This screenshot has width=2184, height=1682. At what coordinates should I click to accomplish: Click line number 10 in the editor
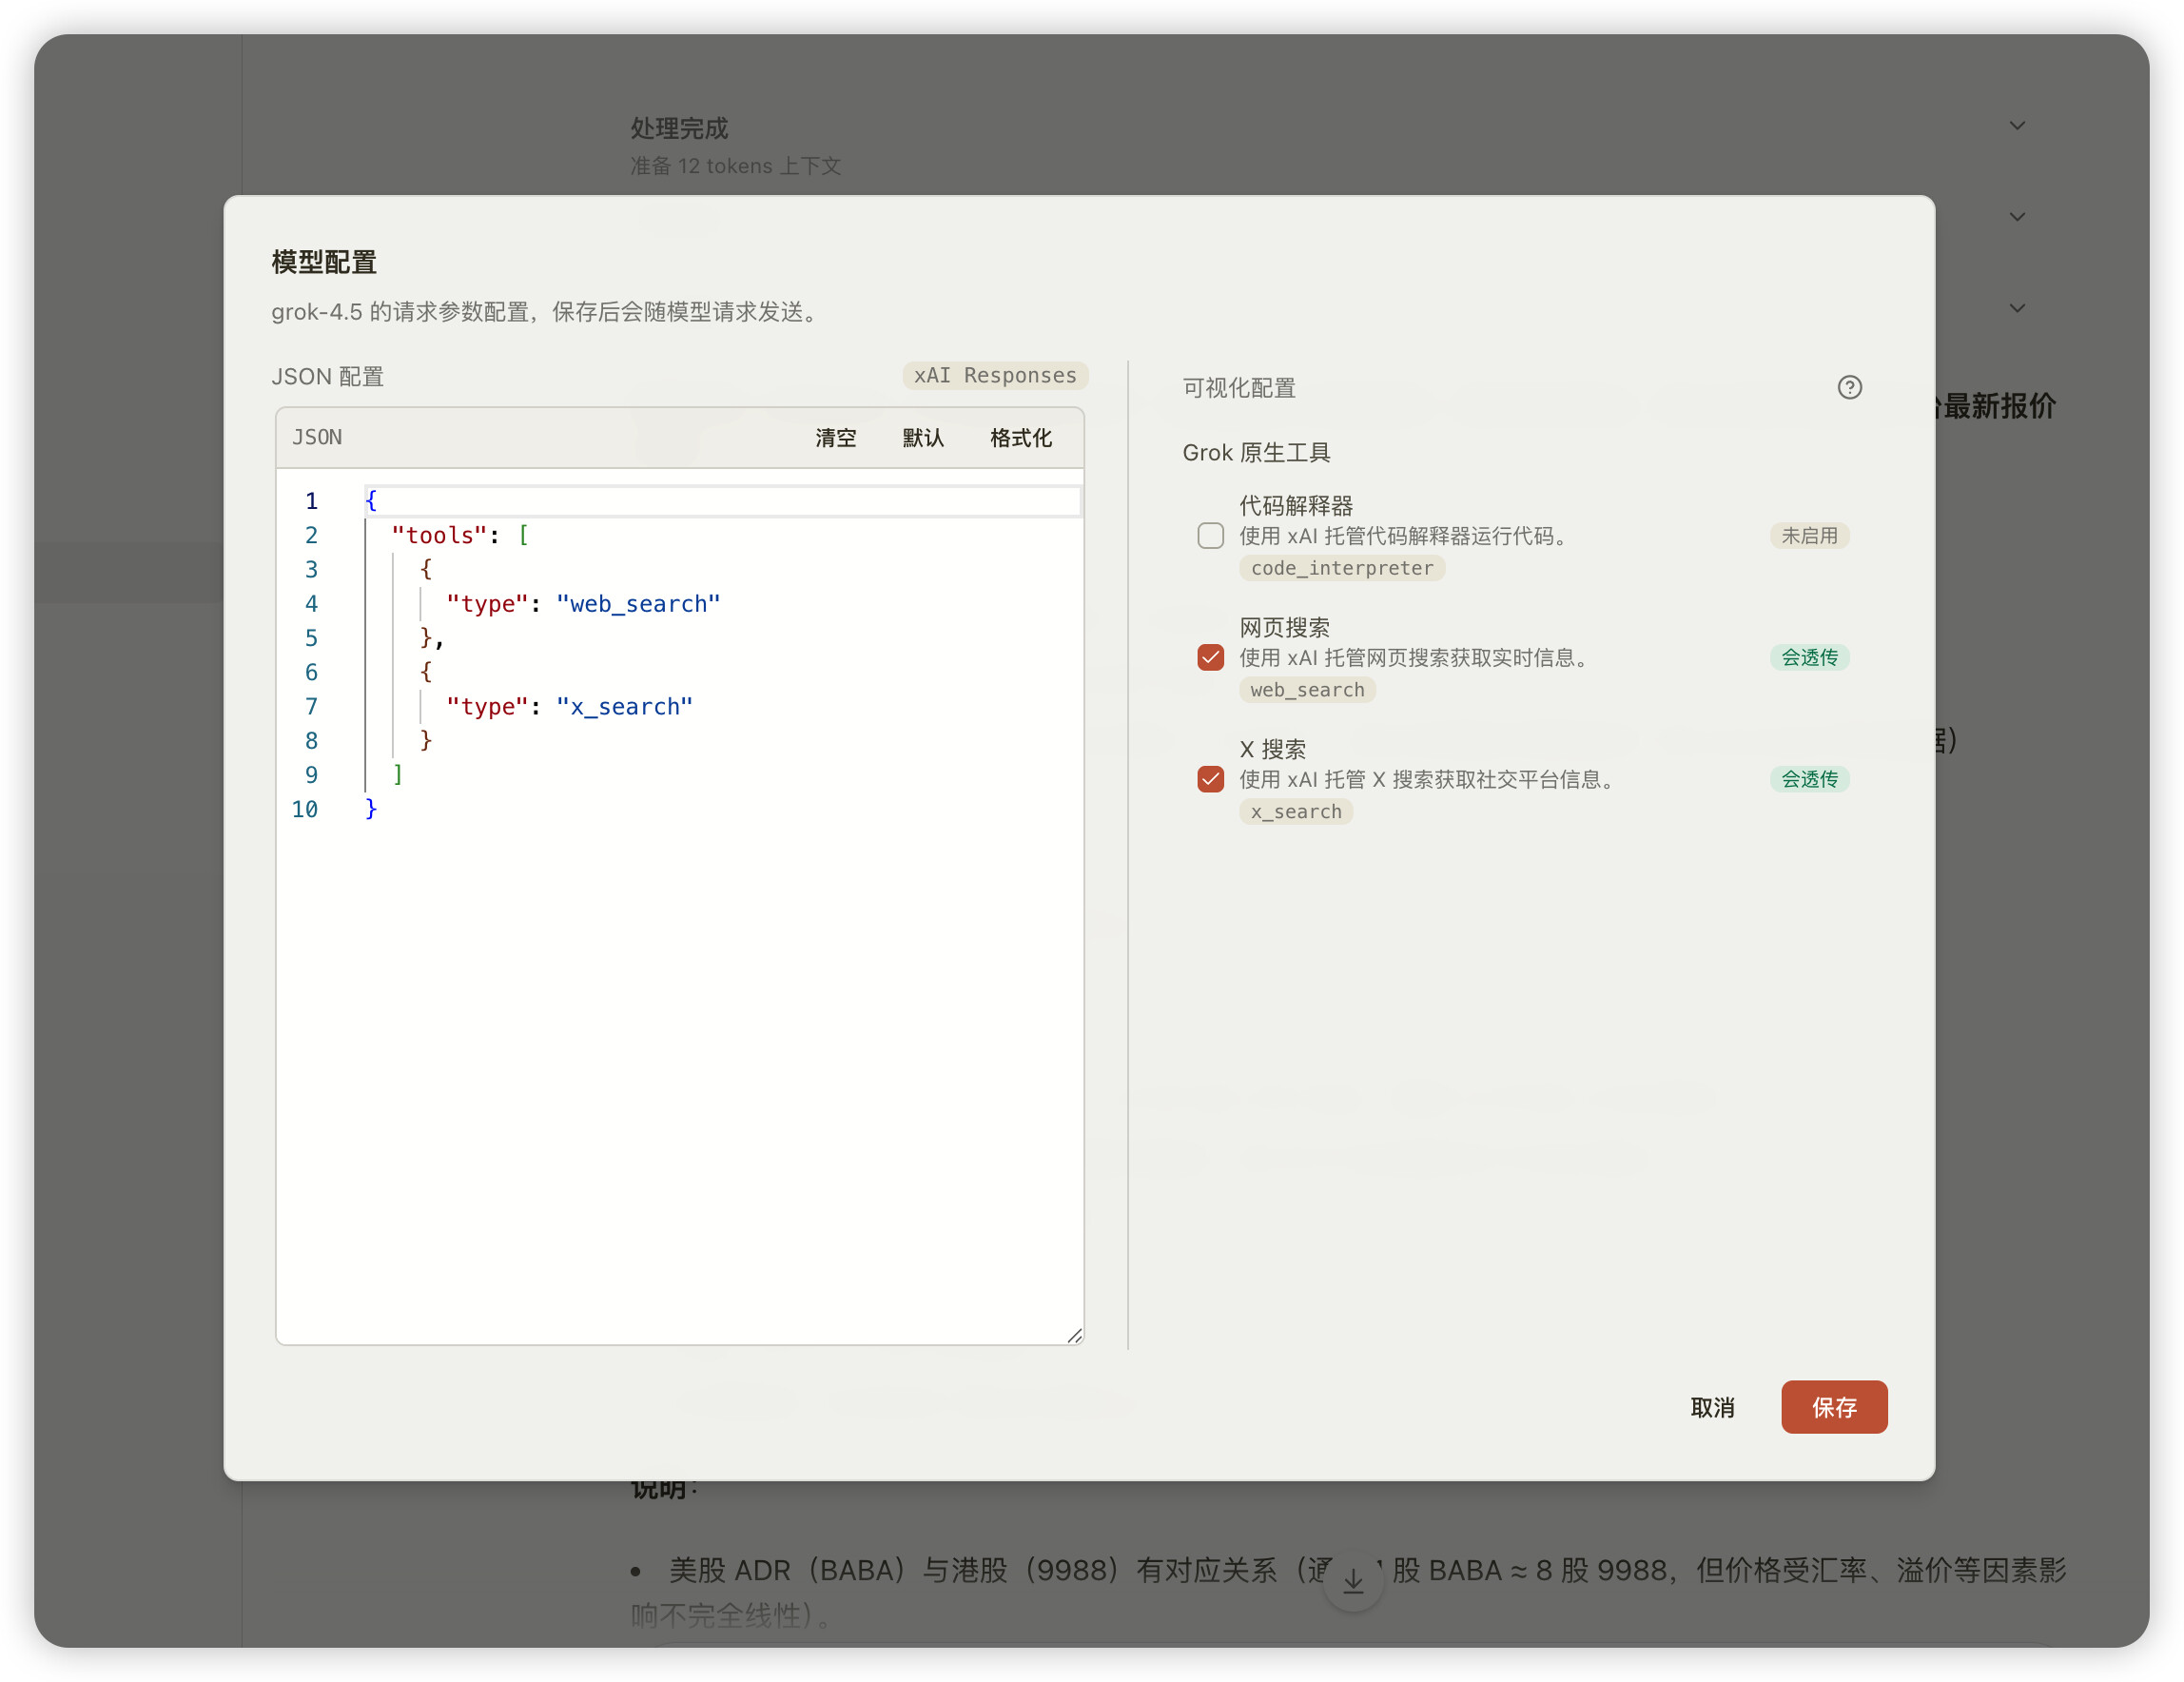click(305, 809)
